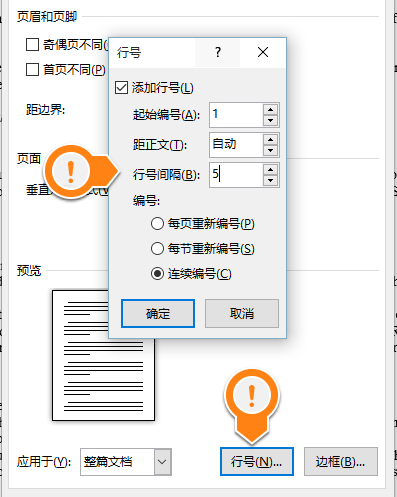Decrease the 起始编号 value with down arrow
The height and width of the screenshot is (497, 397).
tap(270, 120)
